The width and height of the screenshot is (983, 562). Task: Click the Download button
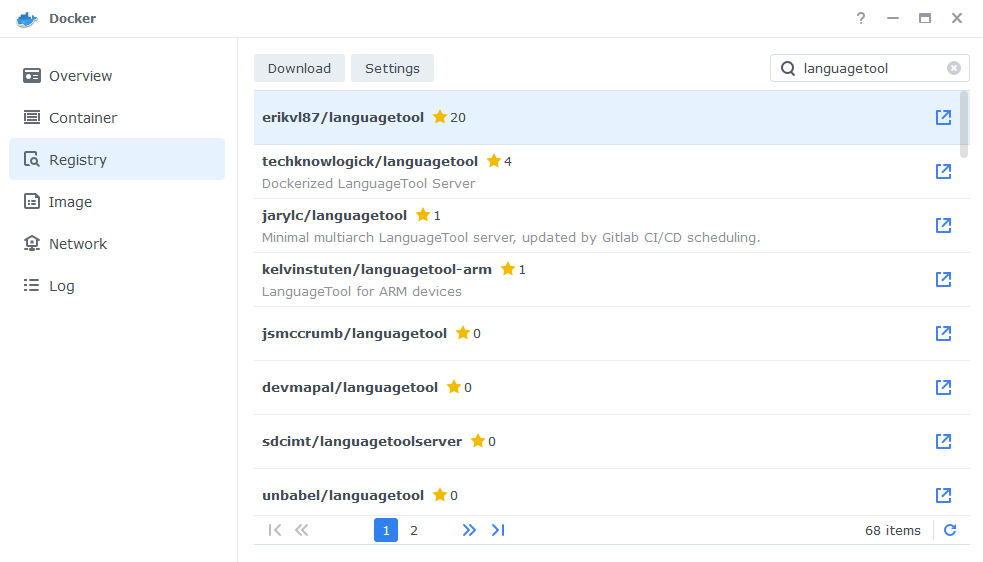click(299, 68)
